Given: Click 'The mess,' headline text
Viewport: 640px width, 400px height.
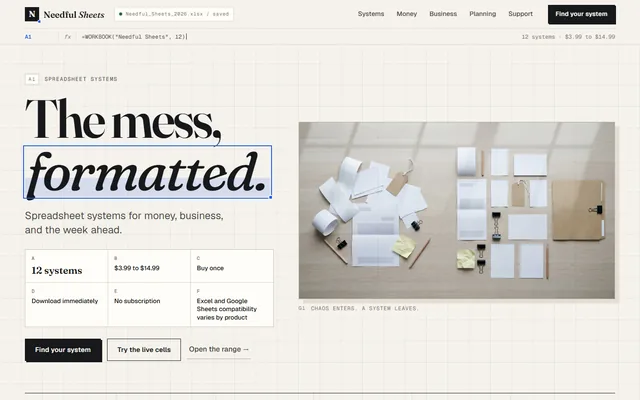Looking at the screenshot, I should [123, 120].
